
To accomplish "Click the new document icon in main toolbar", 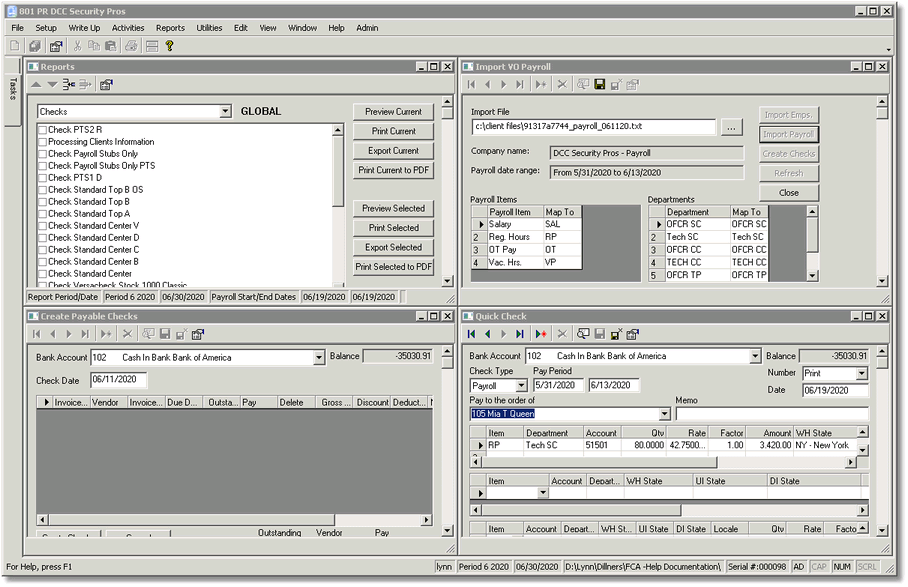I will tap(15, 46).
